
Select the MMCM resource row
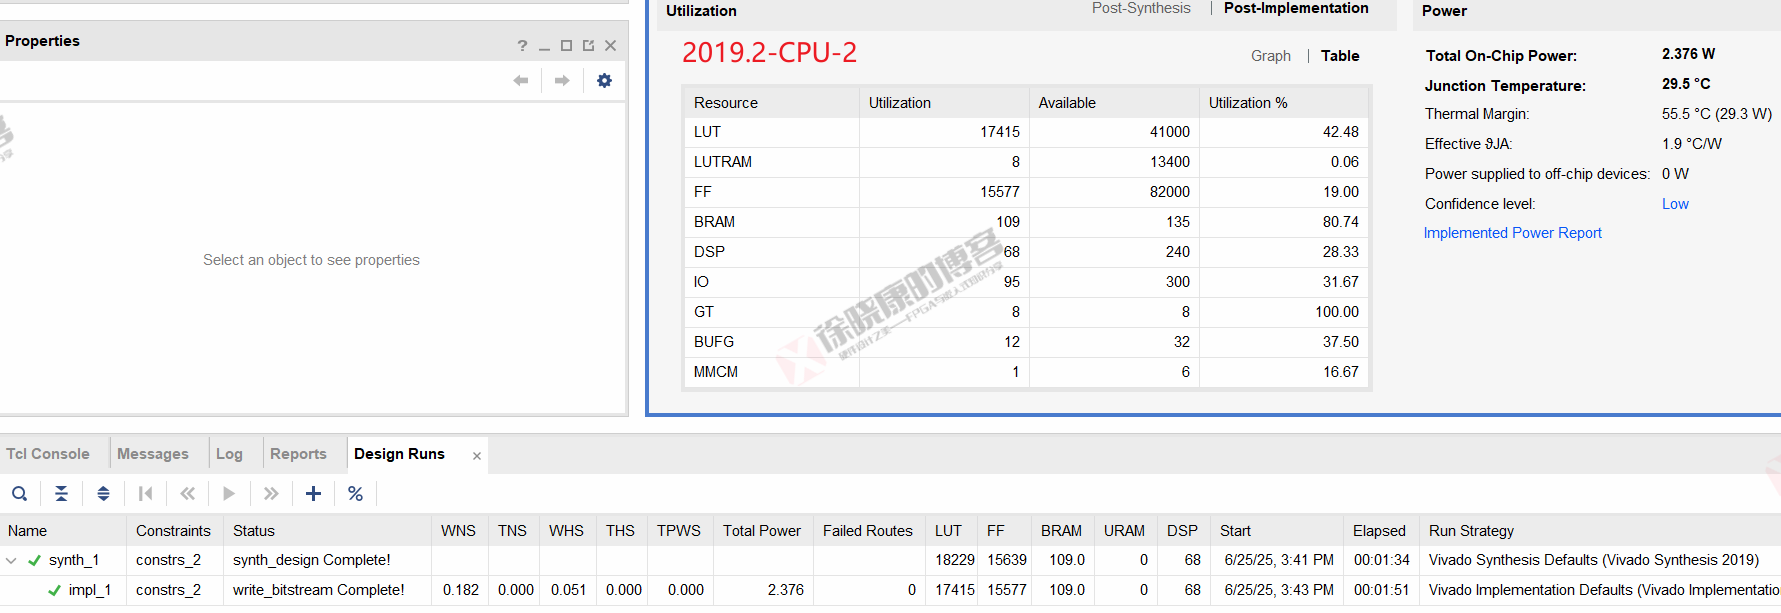(x=1026, y=372)
